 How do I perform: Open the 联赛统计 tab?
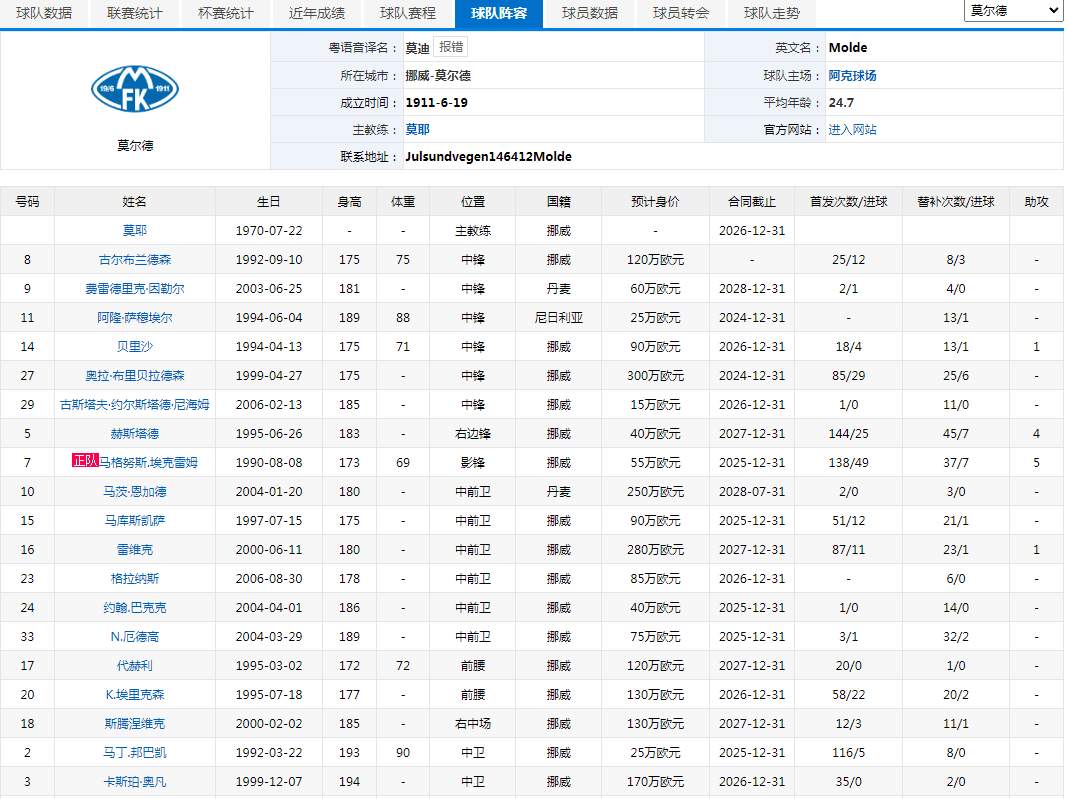click(135, 13)
